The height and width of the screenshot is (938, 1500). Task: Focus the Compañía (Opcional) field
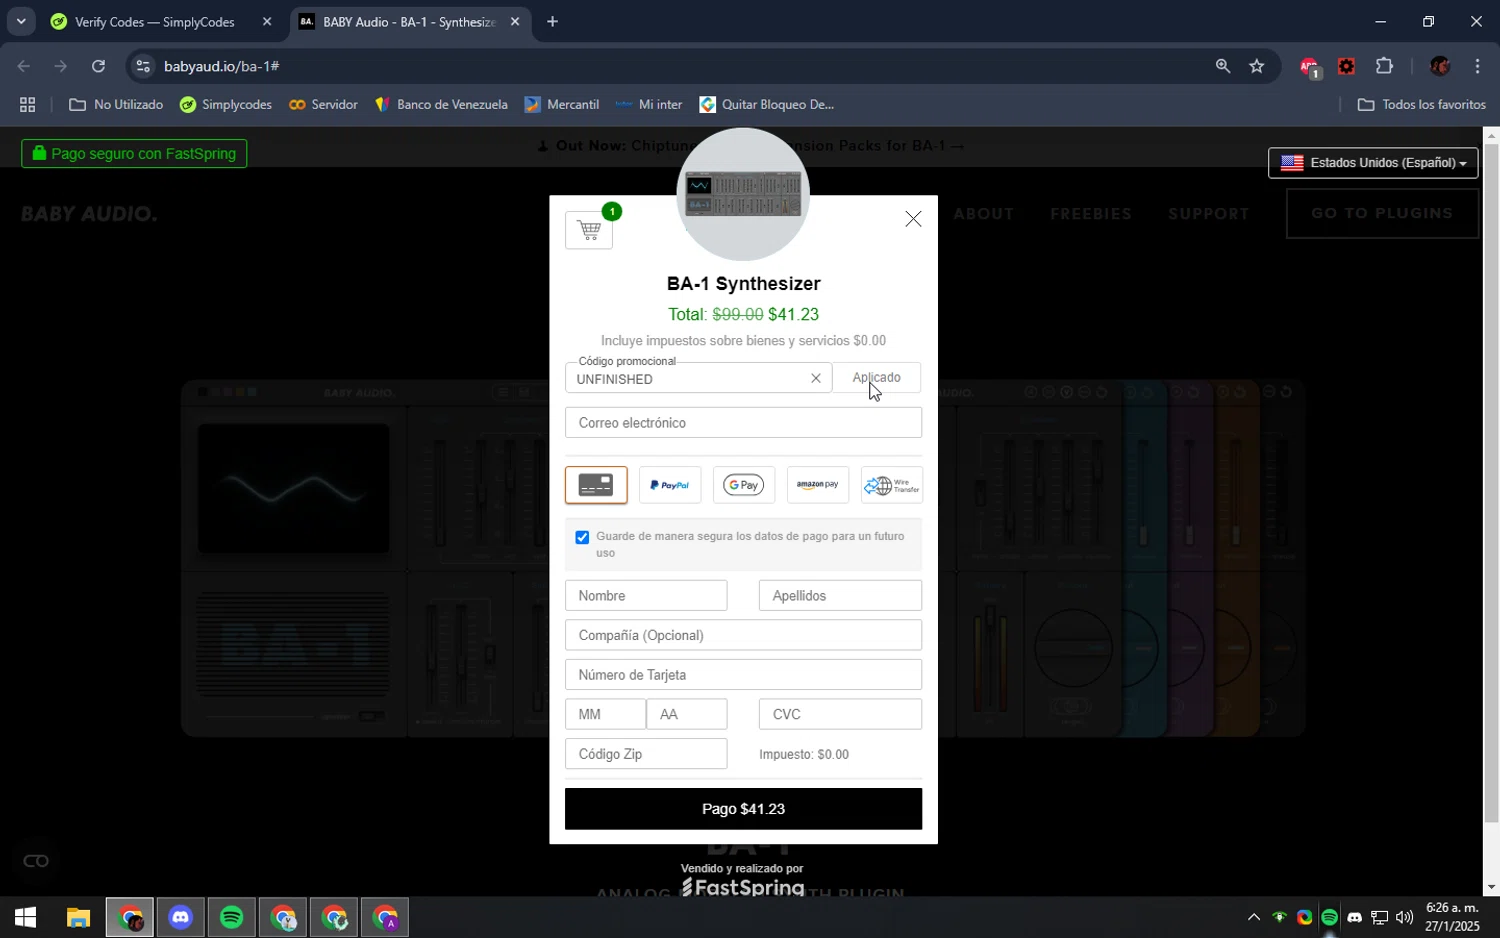pos(743,635)
